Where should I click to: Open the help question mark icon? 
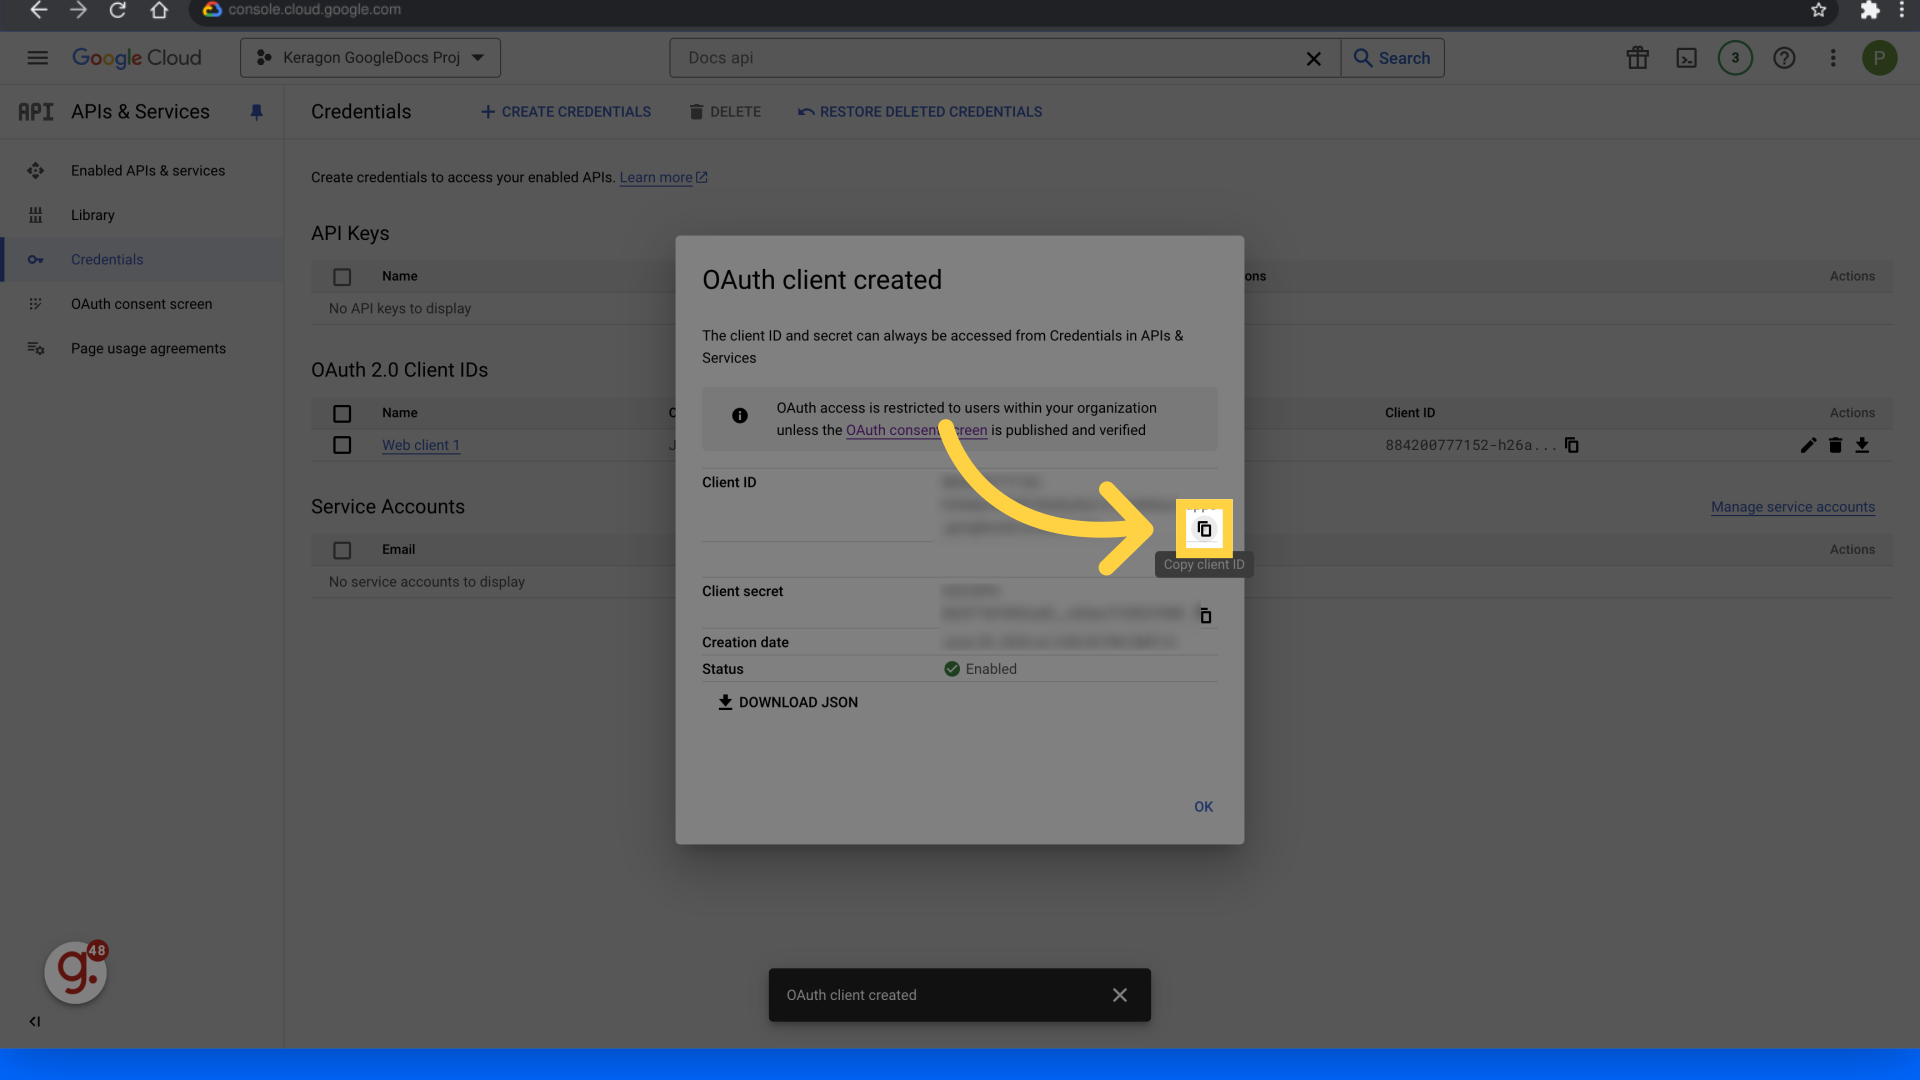click(1784, 58)
